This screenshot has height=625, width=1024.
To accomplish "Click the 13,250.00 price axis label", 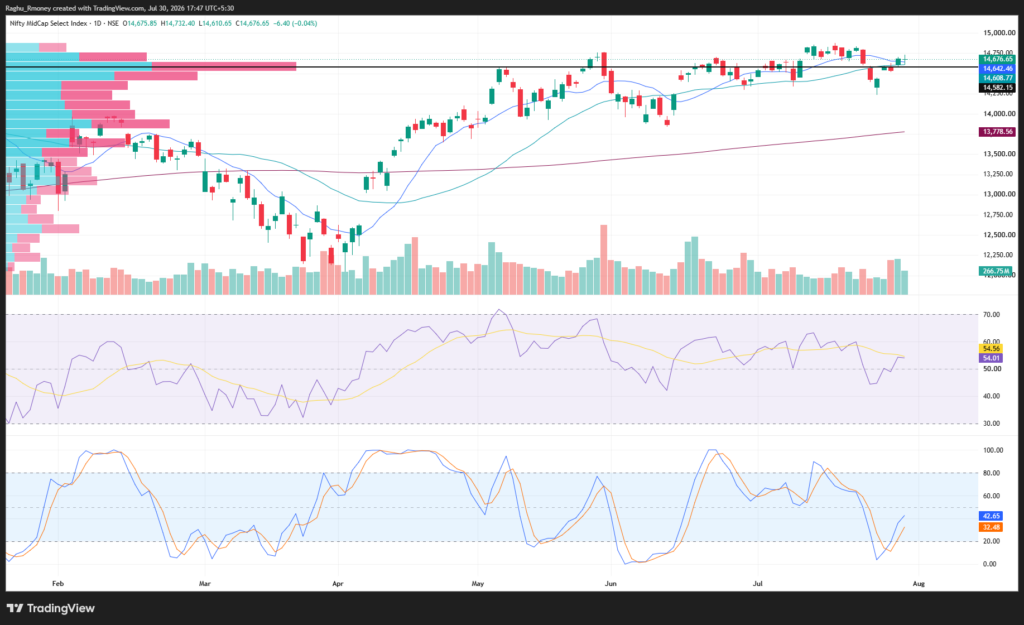I will click(999, 174).
